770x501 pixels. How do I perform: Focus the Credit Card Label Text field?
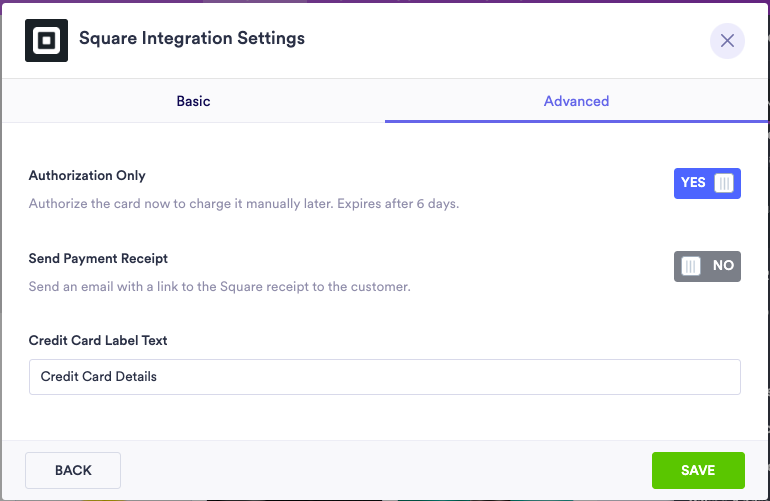point(385,377)
